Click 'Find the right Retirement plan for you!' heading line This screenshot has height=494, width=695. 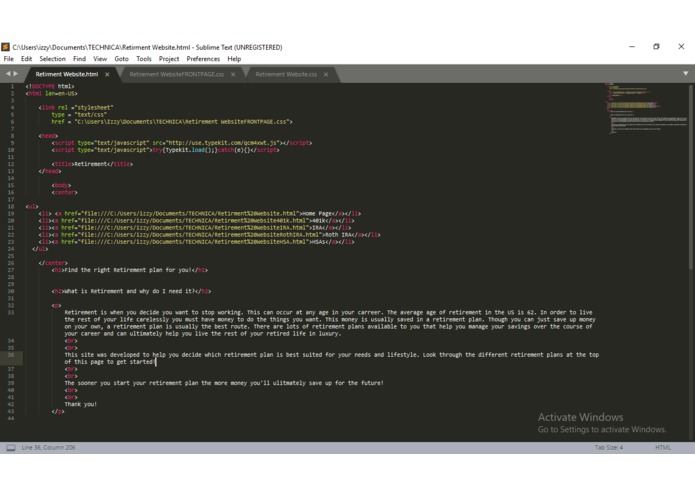pyautogui.click(x=129, y=270)
